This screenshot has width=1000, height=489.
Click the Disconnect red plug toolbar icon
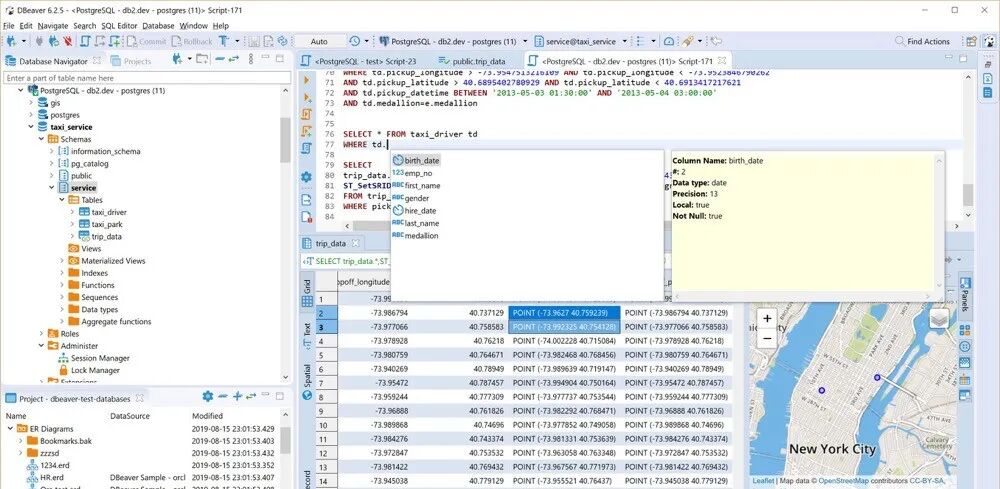pyautogui.click(x=68, y=41)
